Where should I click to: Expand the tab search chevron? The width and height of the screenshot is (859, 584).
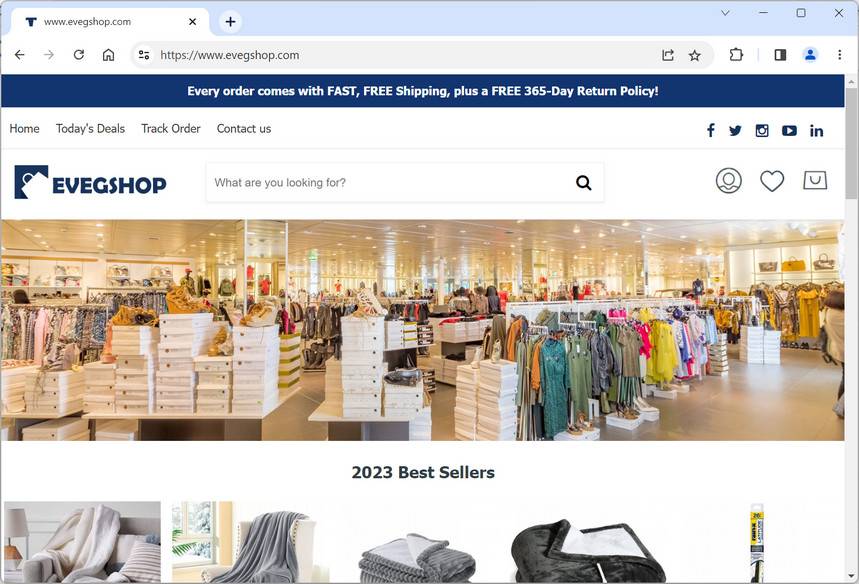725,13
